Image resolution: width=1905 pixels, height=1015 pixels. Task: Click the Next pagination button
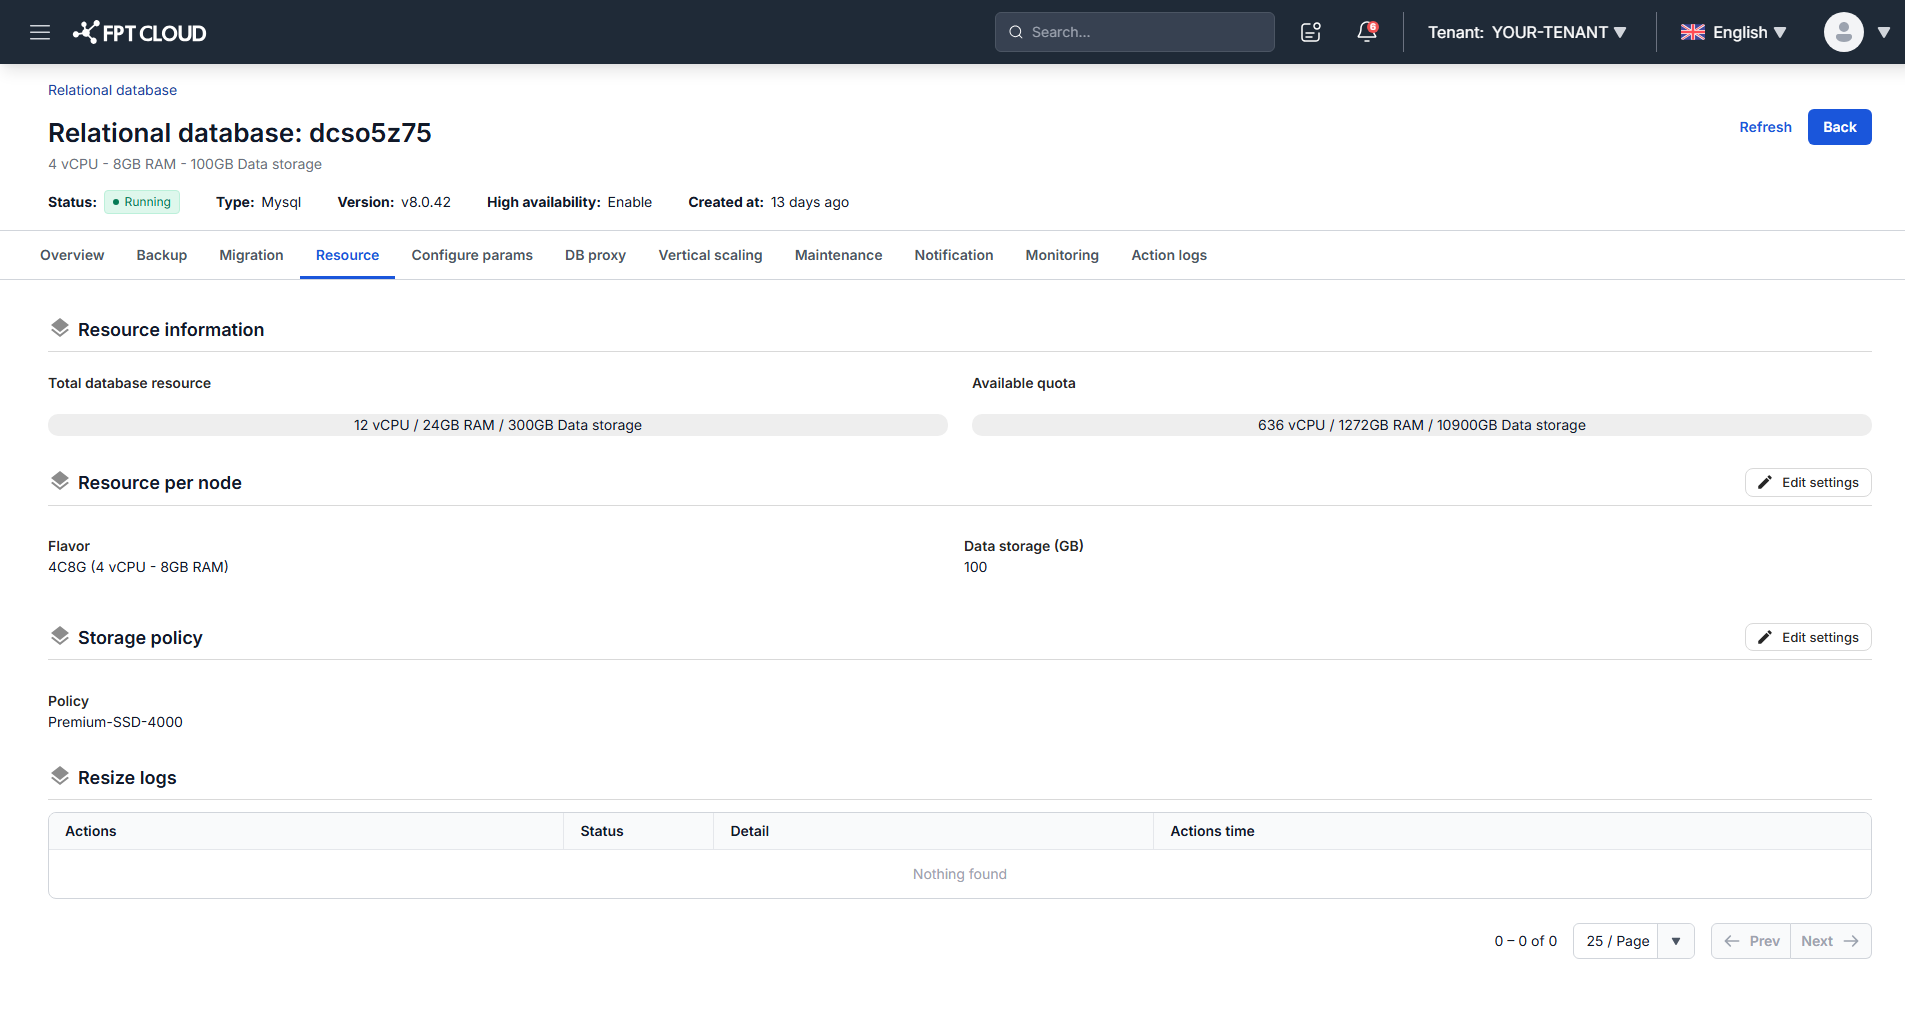point(1830,941)
